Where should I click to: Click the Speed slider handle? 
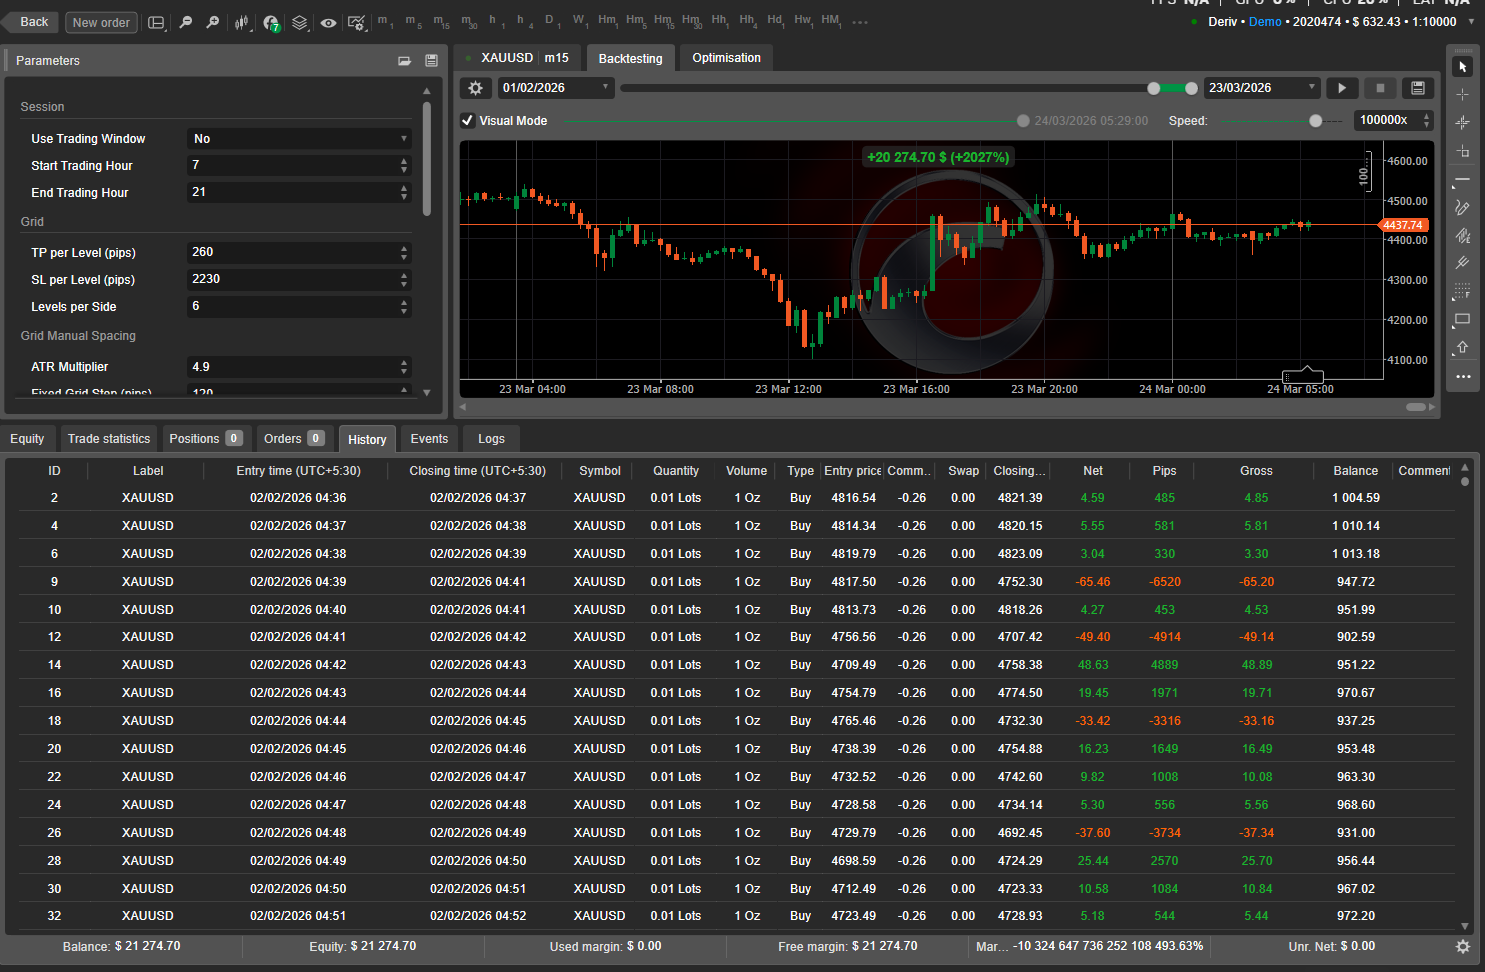click(1316, 121)
